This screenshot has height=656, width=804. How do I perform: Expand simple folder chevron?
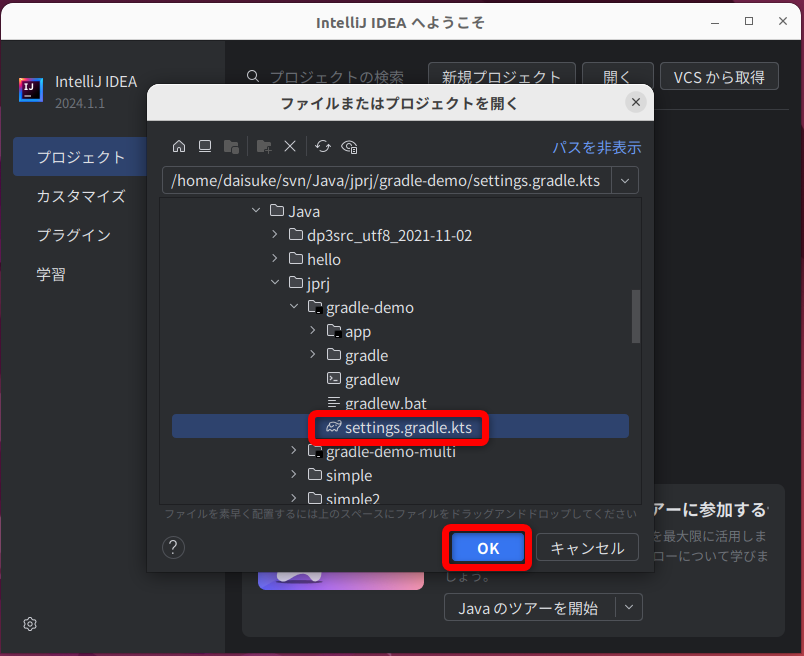coord(294,474)
